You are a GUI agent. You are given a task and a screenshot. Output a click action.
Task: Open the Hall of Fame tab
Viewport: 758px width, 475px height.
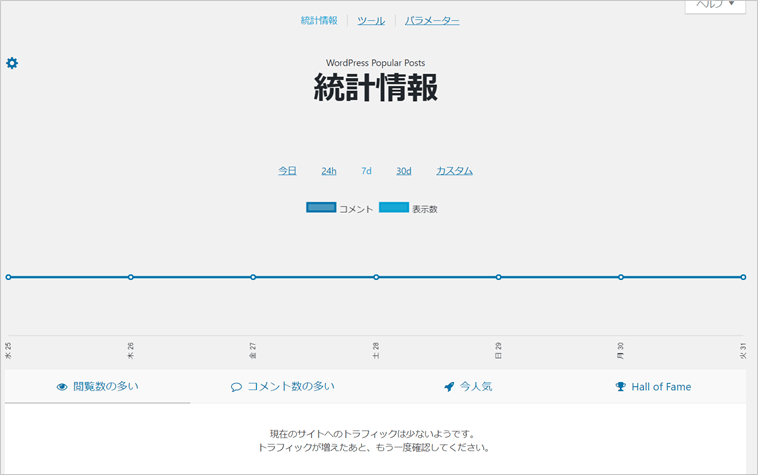click(x=660, y=387)
